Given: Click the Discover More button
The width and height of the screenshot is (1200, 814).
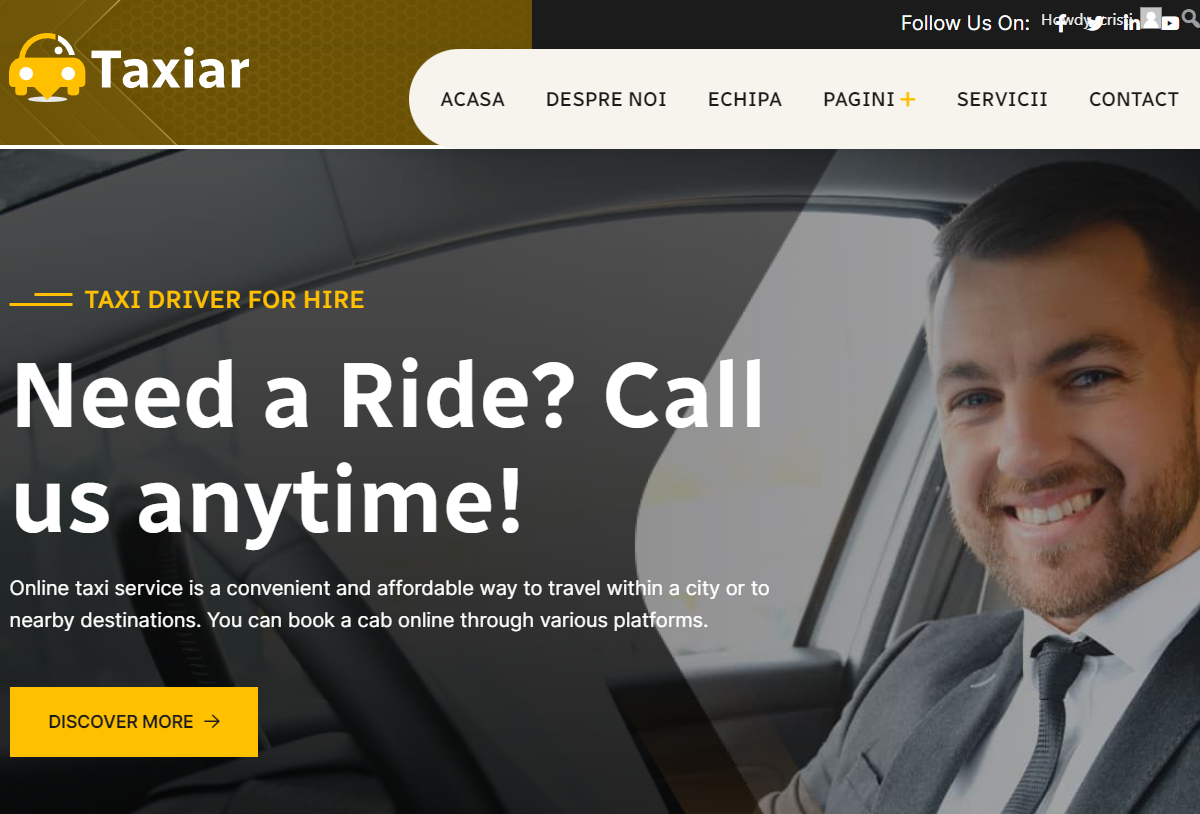Looking at the screenshot, I should tap(134, 722).
